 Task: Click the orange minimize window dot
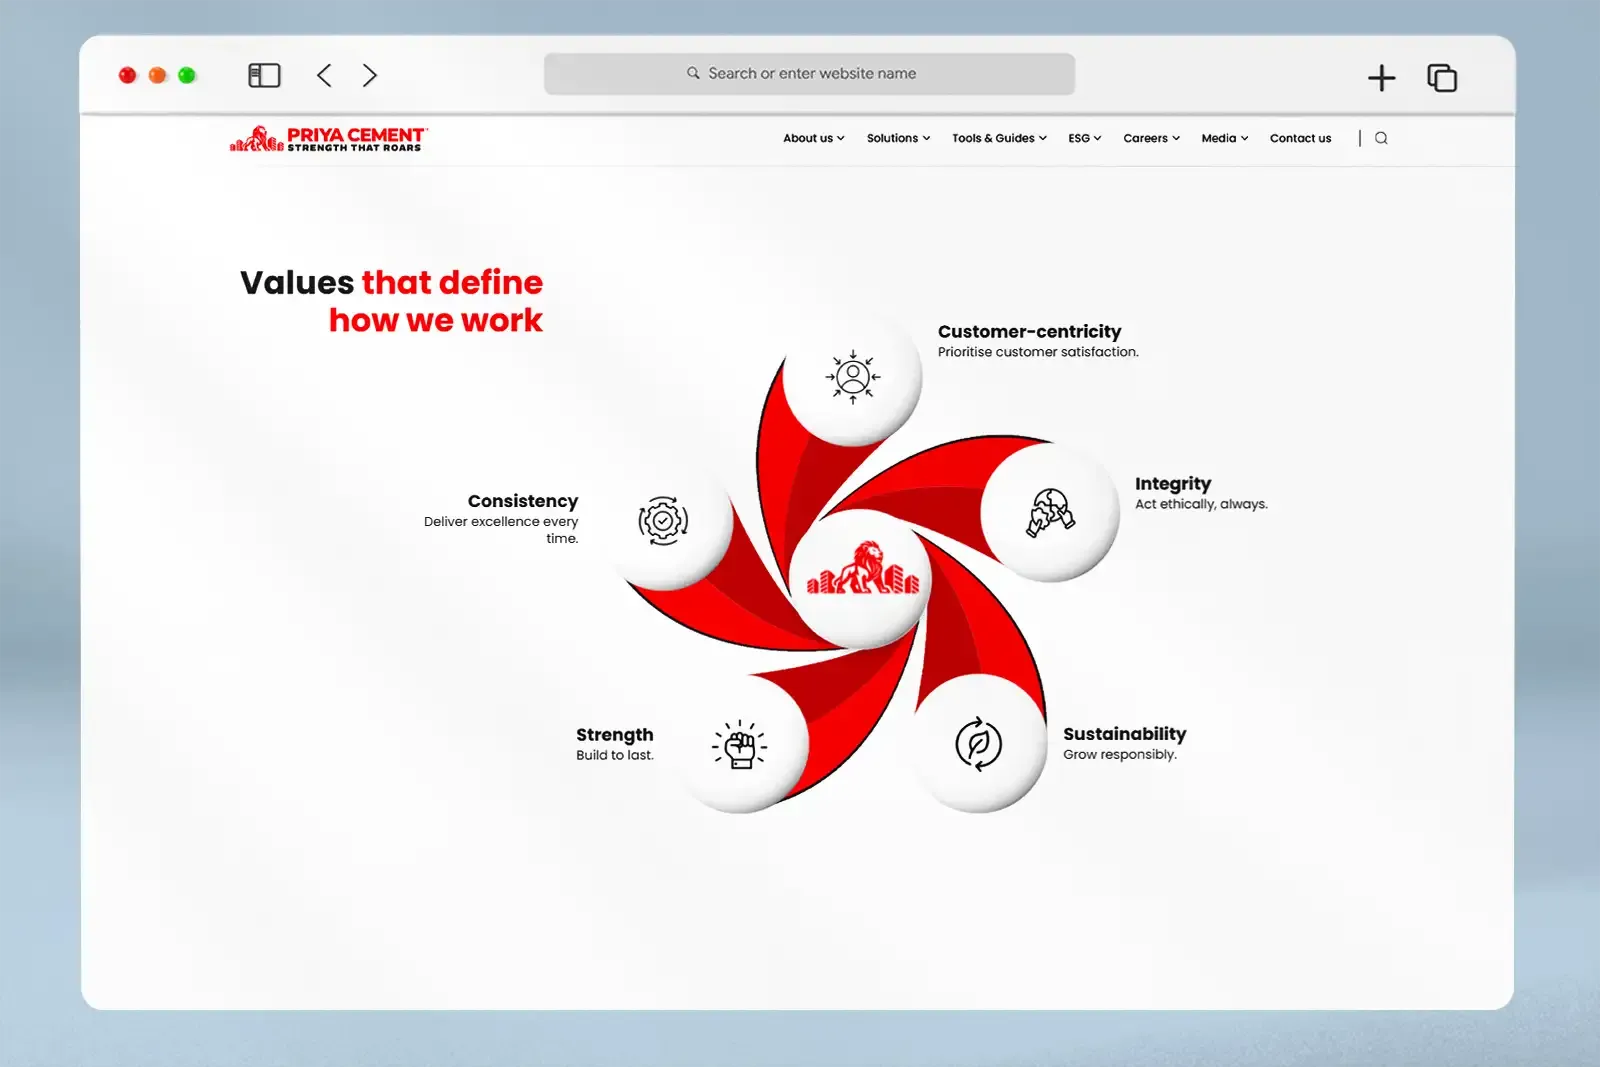coord(157,75)
